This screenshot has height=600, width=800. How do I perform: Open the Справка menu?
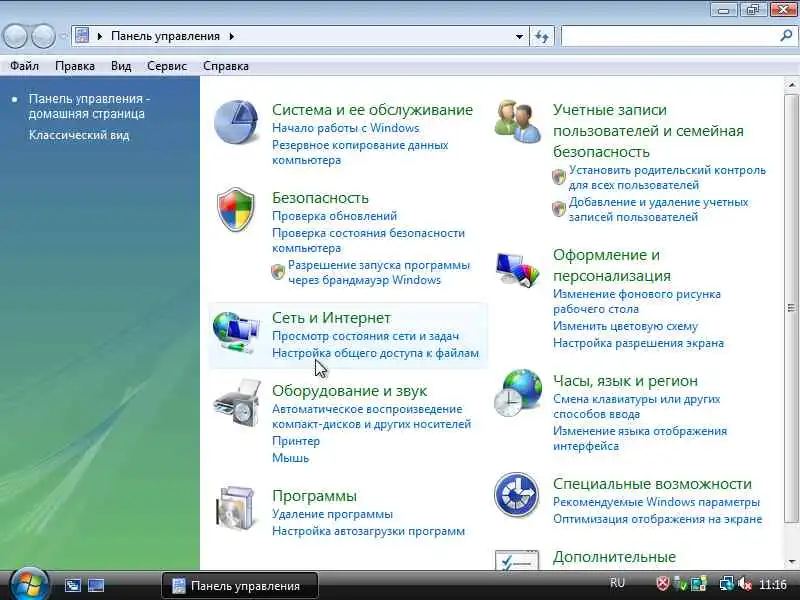[x=226, y=66]
